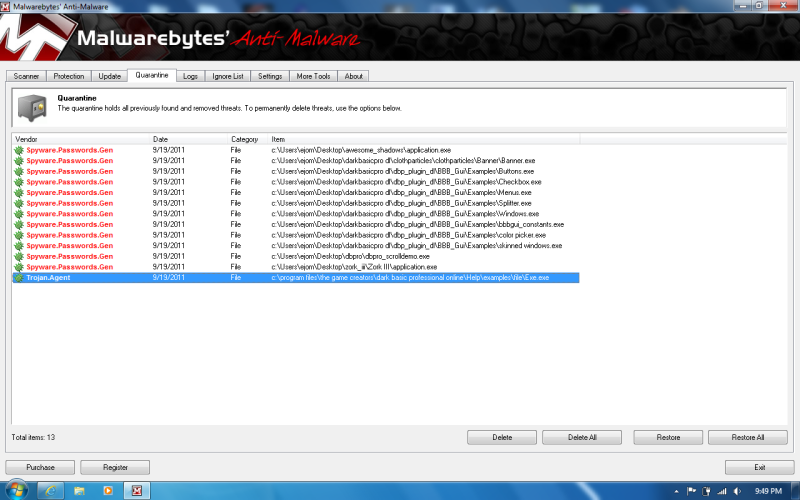Click the Delete All button

tap(582, 437)
